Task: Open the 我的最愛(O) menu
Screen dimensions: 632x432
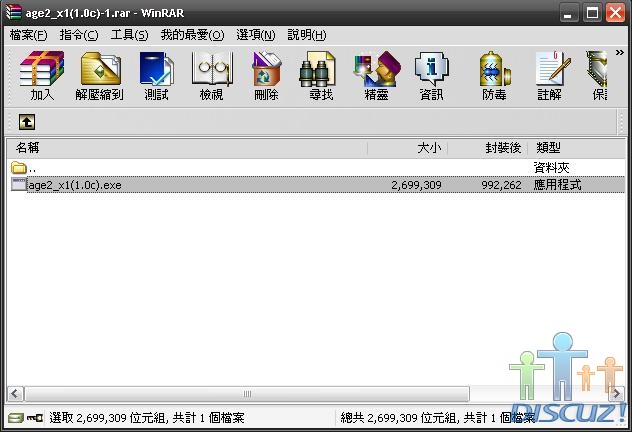Action: [192, 35]
